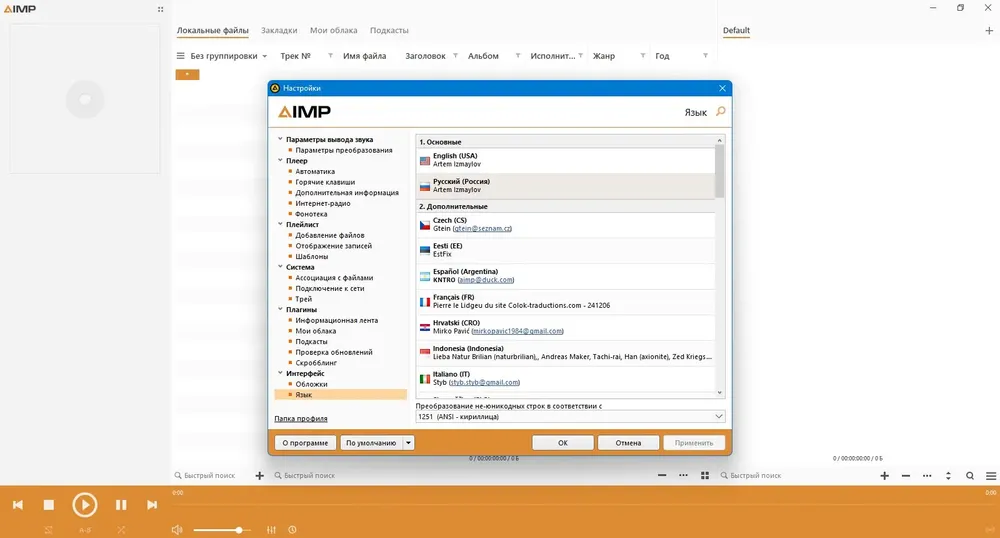Switch to grid view icon in library toolbar
The width and height of the screenshot is (1000, 538).
(x=705, y=476)
